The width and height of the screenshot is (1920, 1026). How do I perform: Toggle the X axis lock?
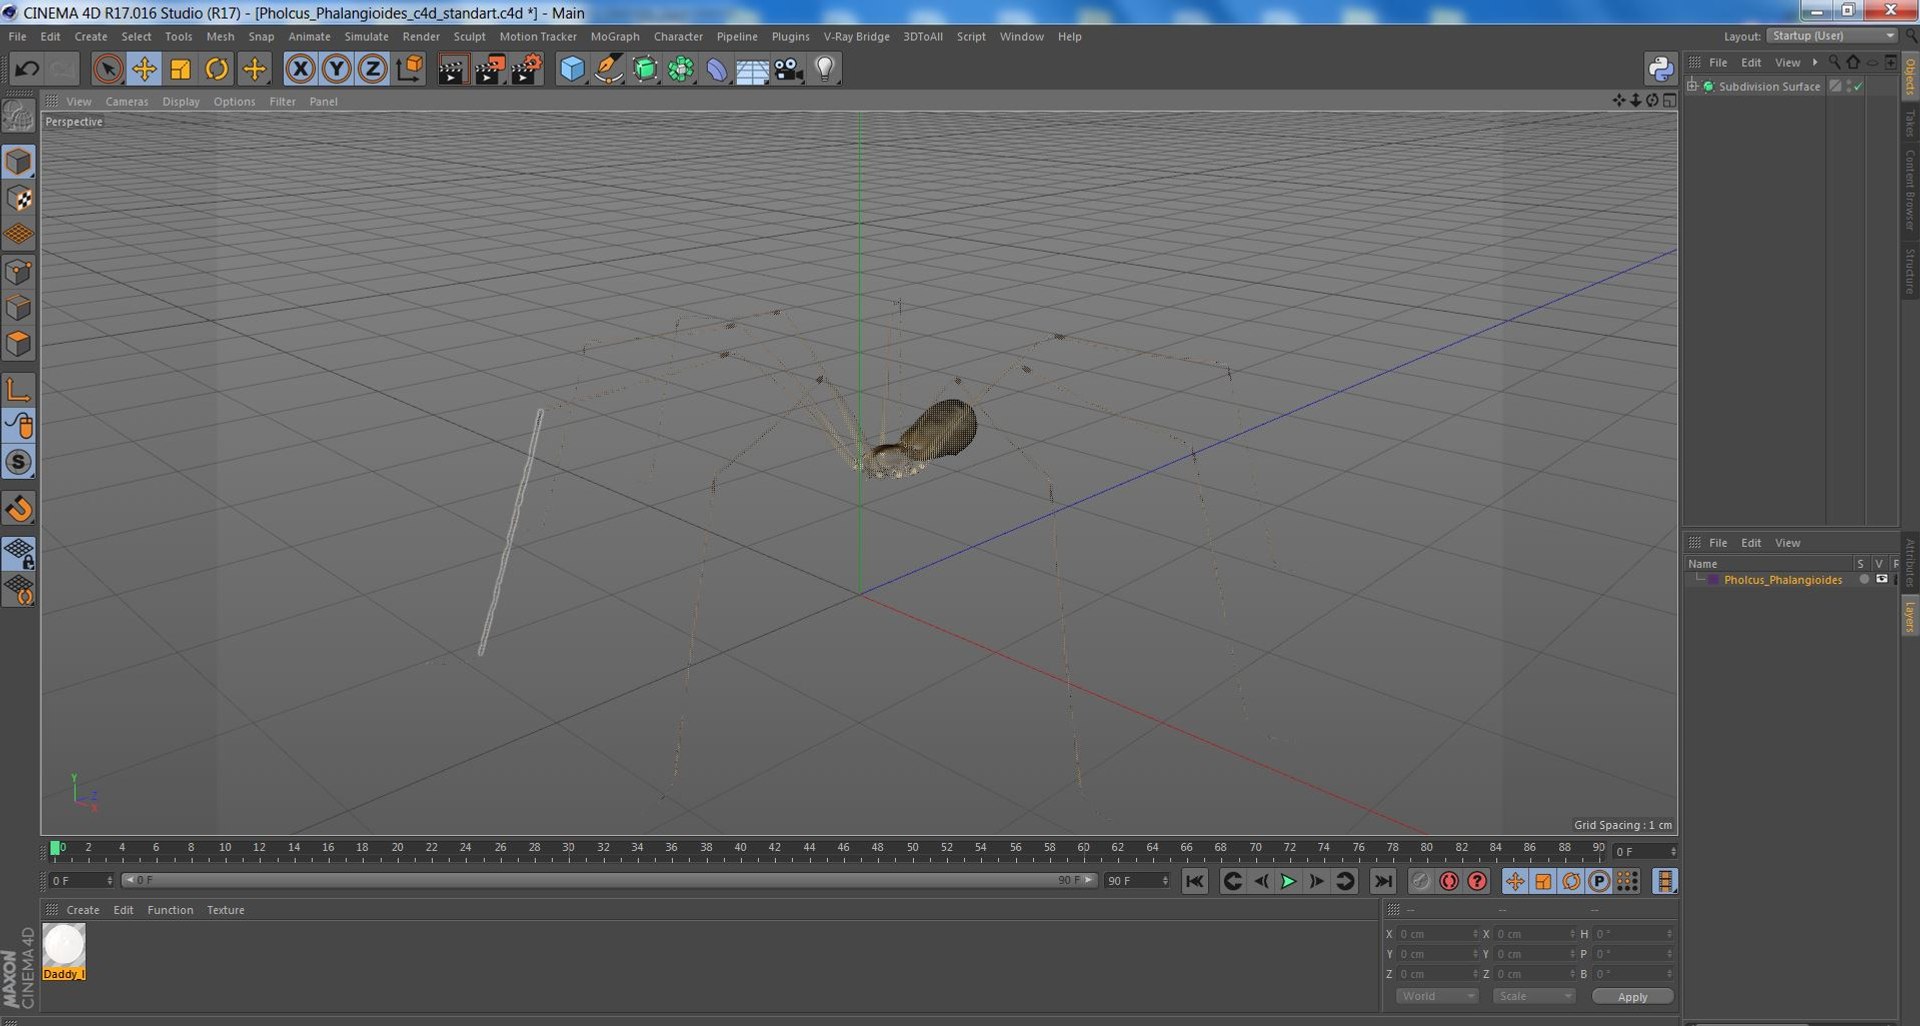[300, 69]
